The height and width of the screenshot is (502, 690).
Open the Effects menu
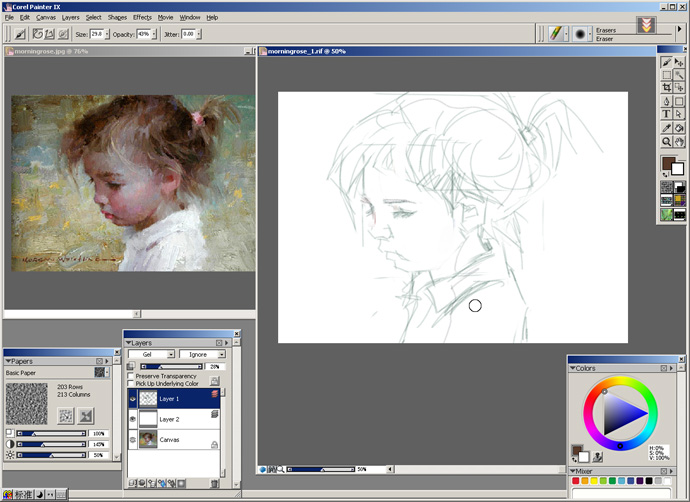[x=142, y=18]
